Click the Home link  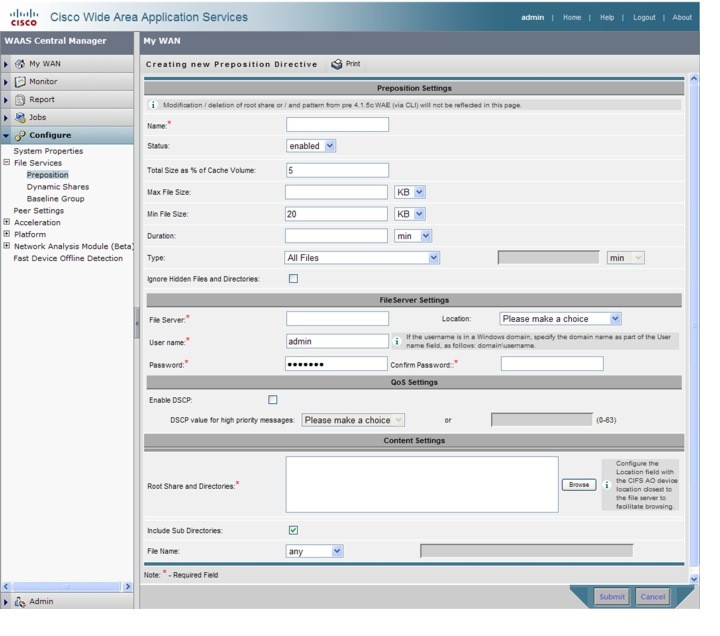572,17
